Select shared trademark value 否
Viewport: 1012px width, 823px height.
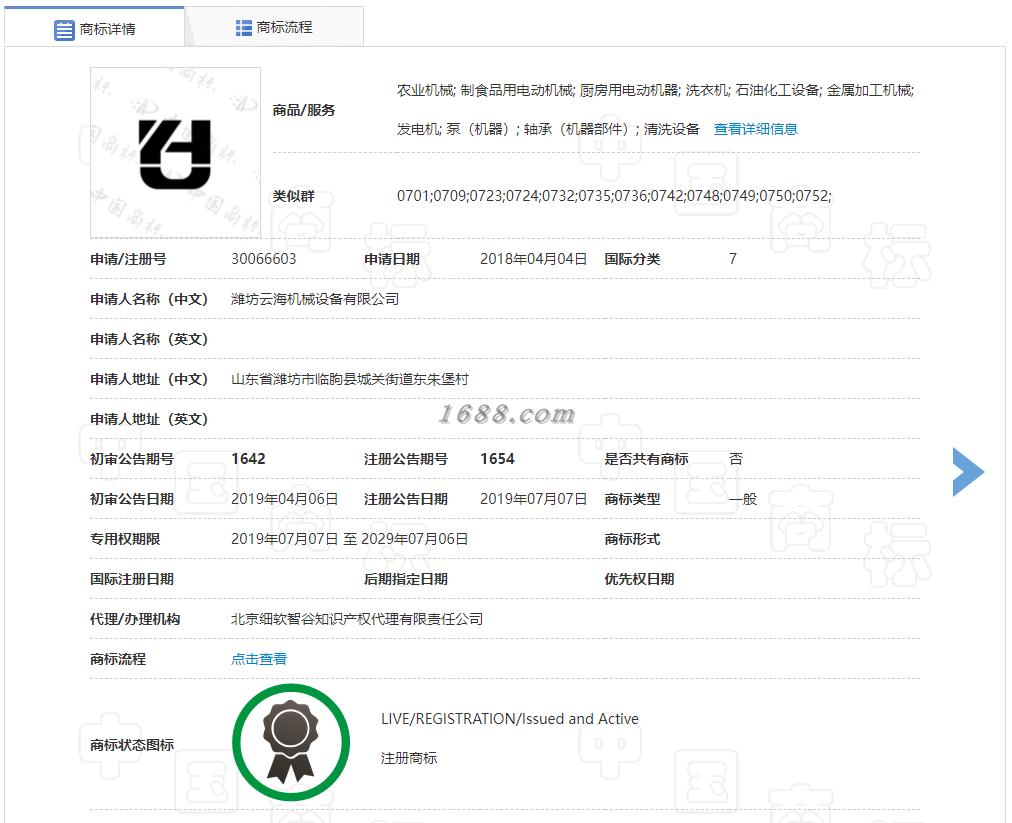(736, 459)
